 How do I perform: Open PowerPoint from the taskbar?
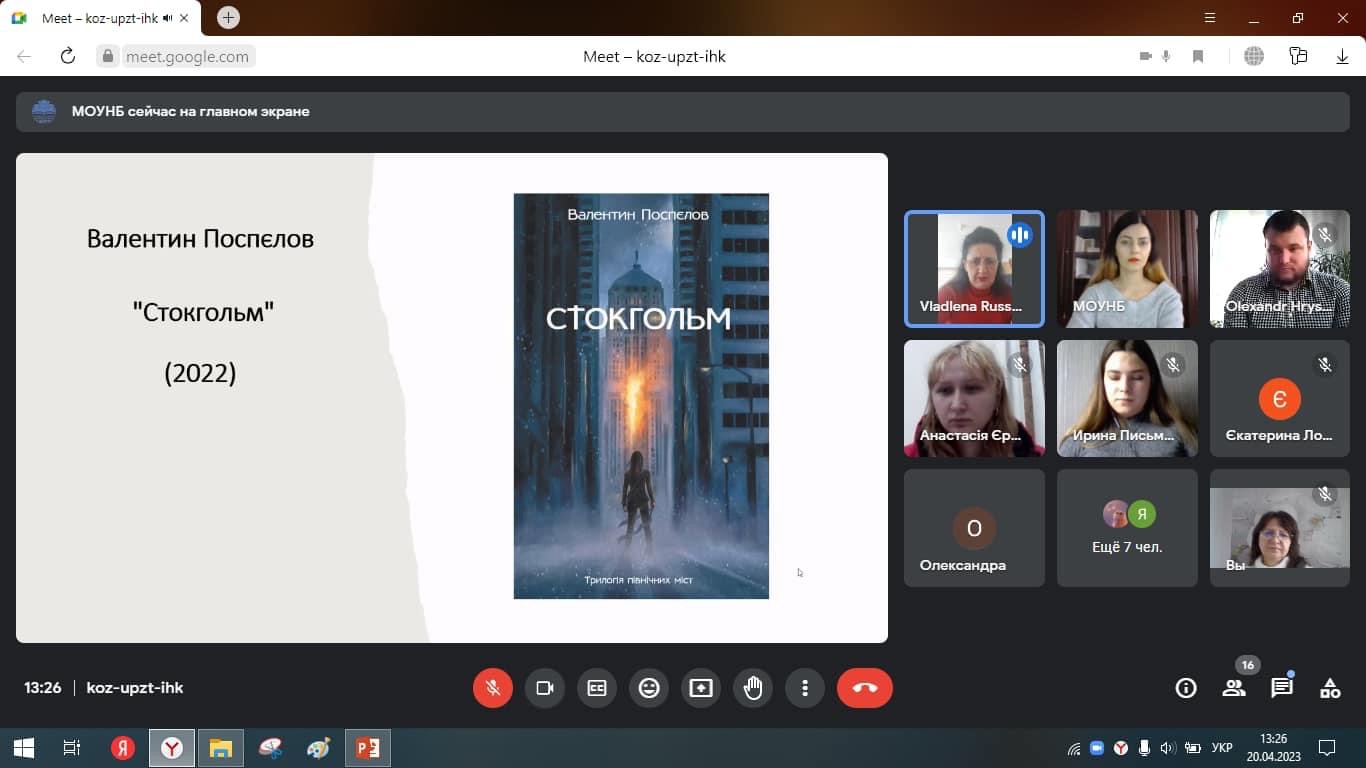tap(368, 748)
